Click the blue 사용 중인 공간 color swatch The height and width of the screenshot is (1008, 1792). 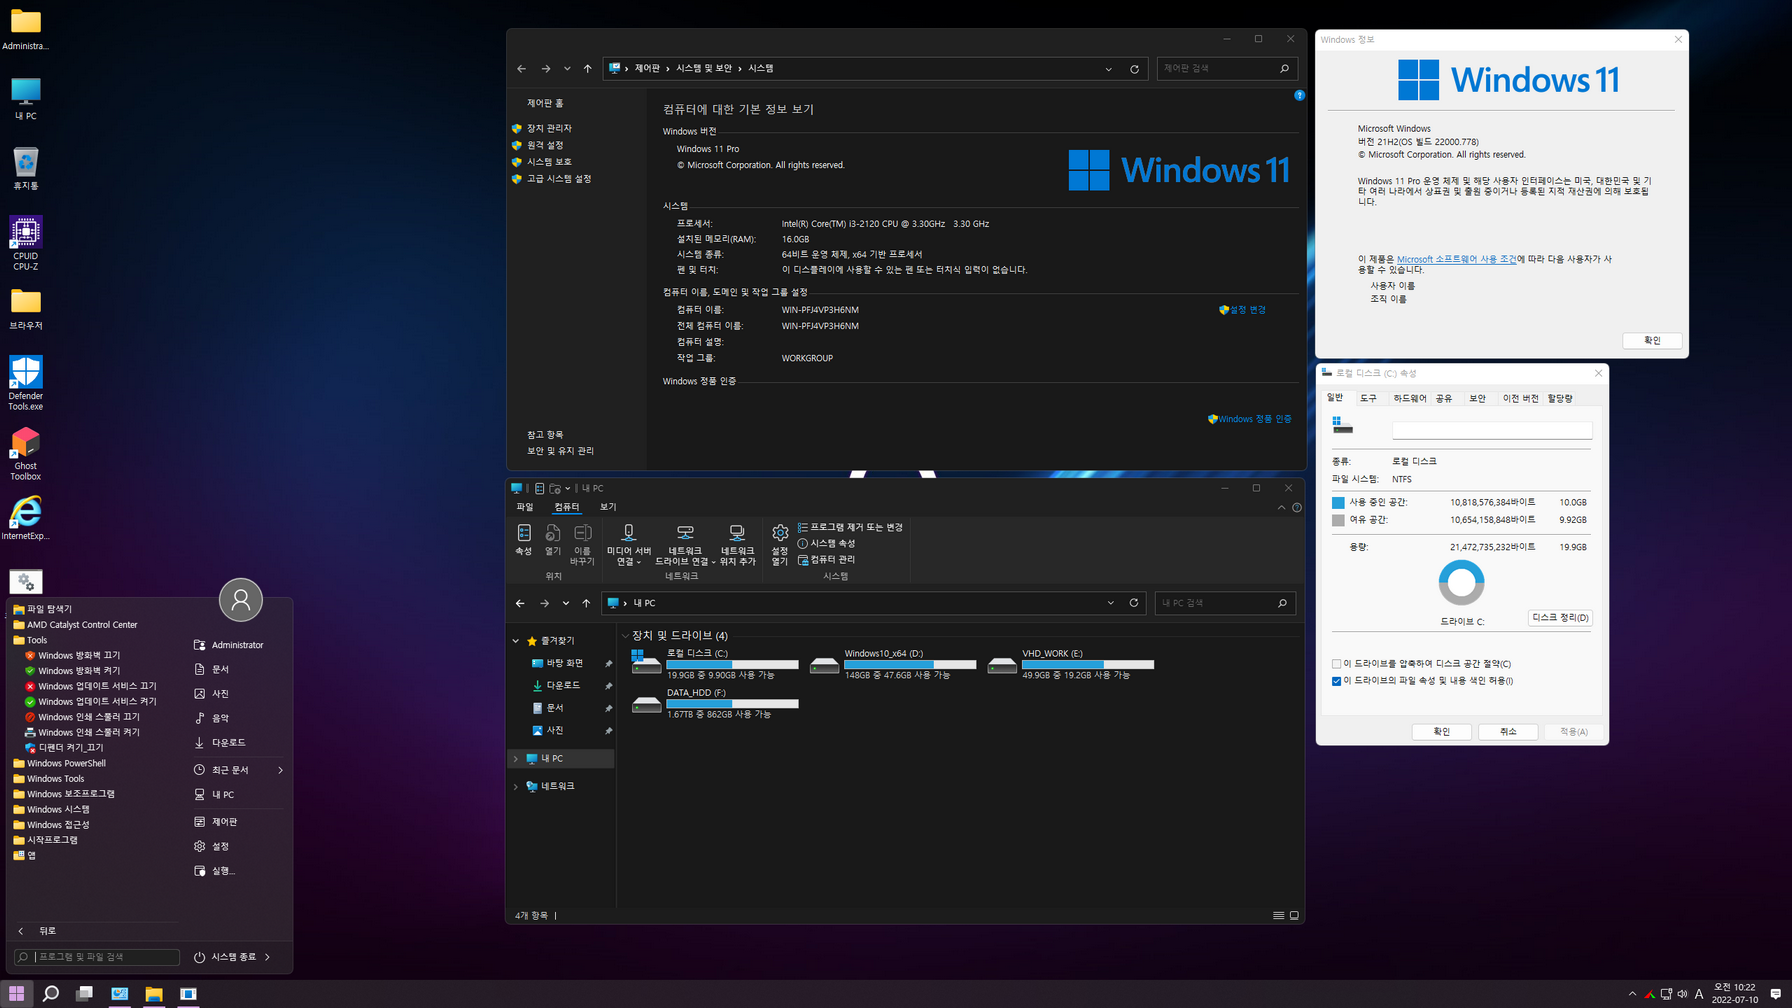pyautogui.click(x=1338, y=503)
